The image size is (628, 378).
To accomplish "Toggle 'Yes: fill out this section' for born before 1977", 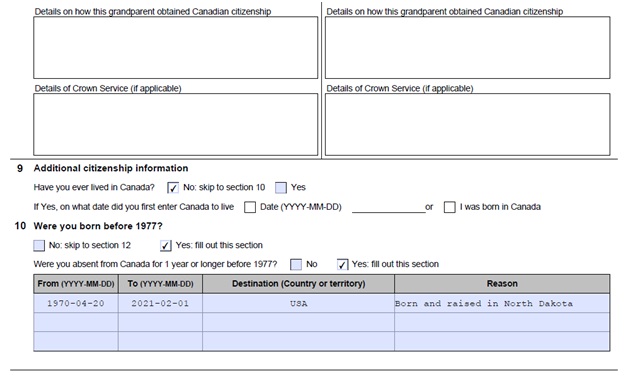I will (x=165, y=245).
